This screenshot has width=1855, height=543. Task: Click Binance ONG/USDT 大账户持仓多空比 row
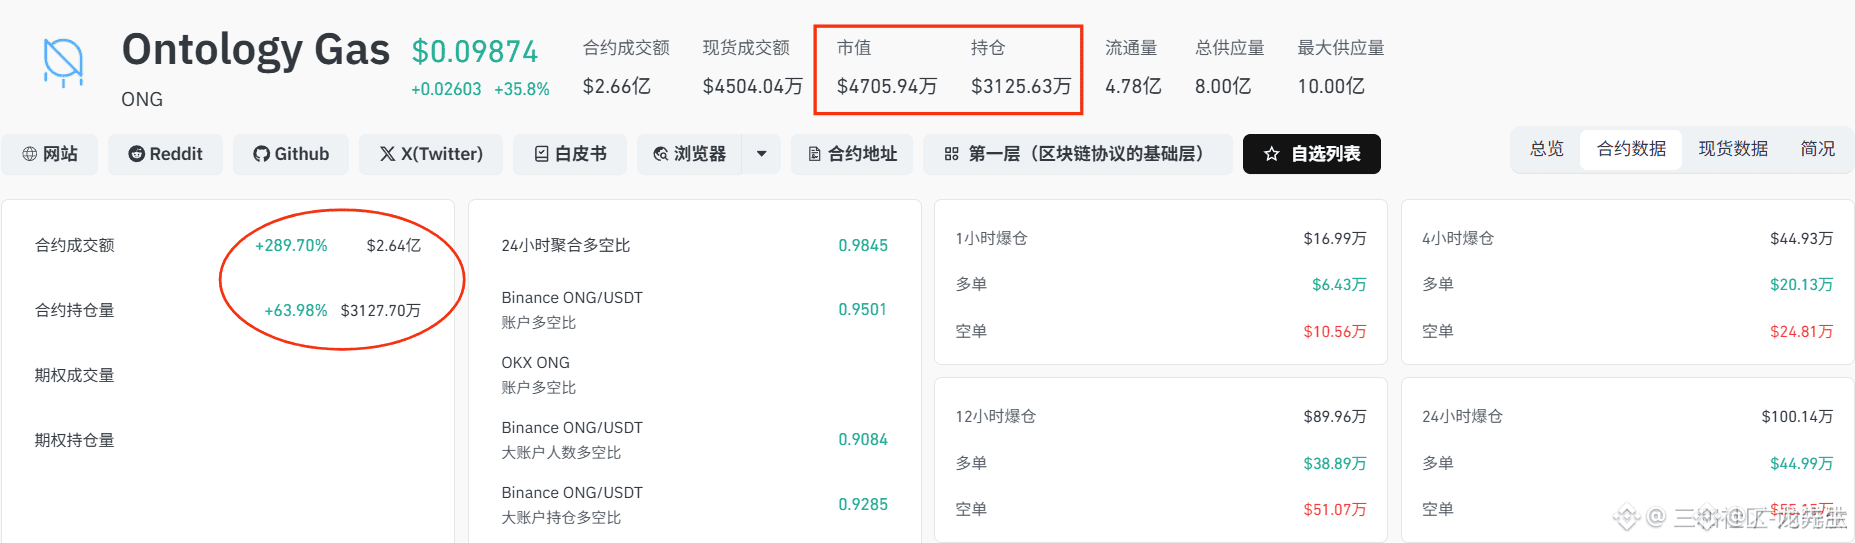694,505
